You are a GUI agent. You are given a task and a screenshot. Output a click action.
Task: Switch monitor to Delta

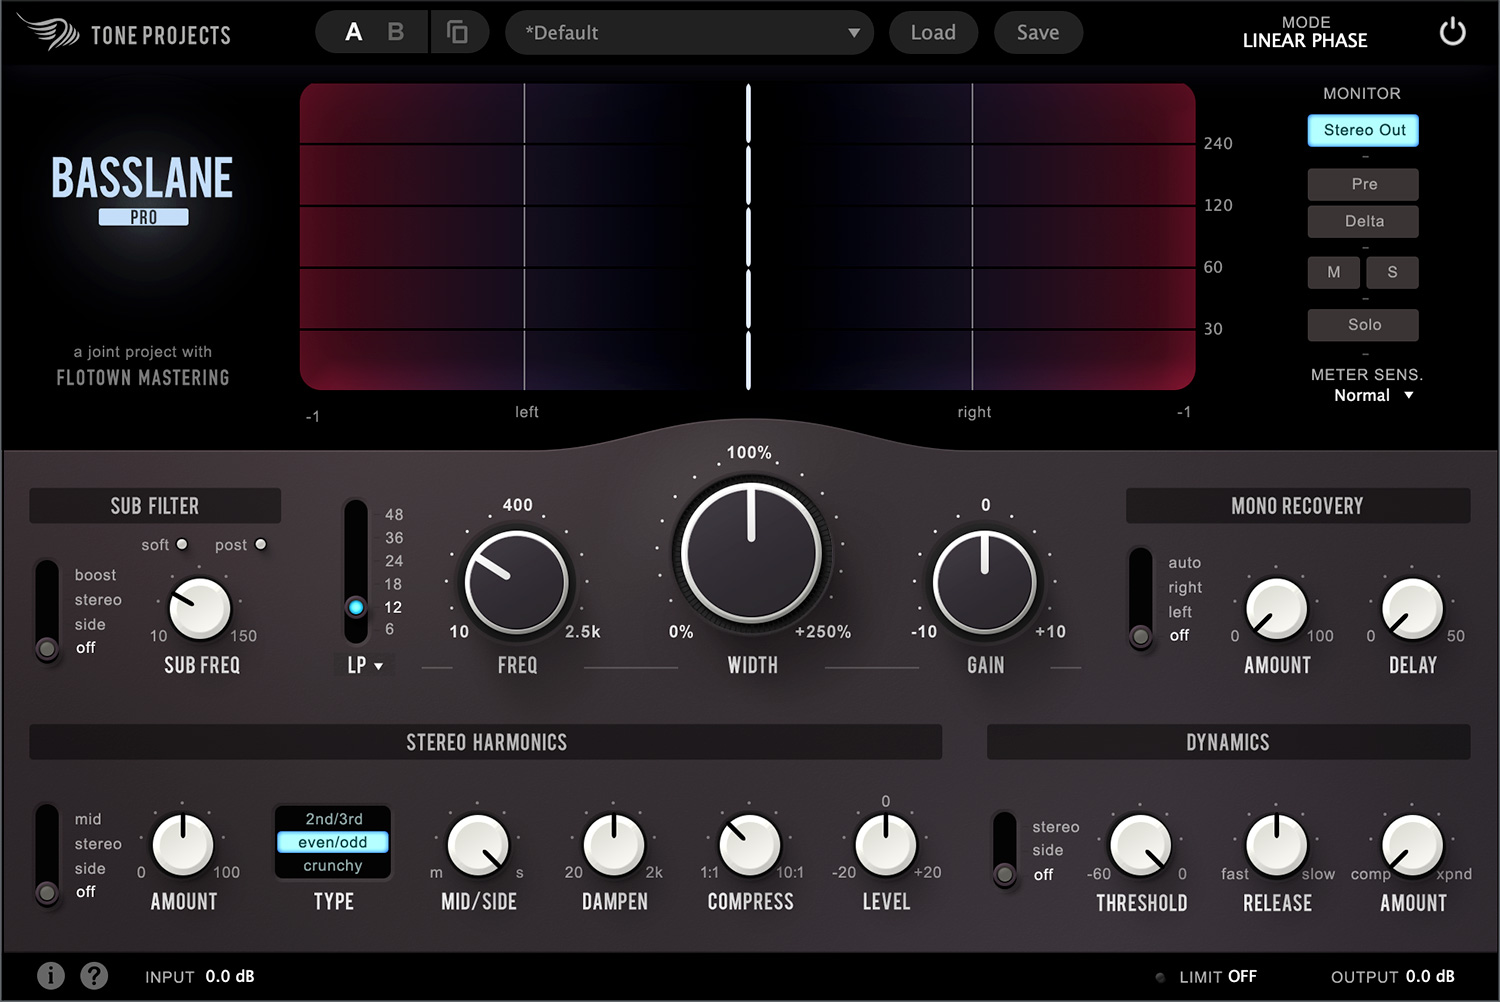[x=1363, y=221]
